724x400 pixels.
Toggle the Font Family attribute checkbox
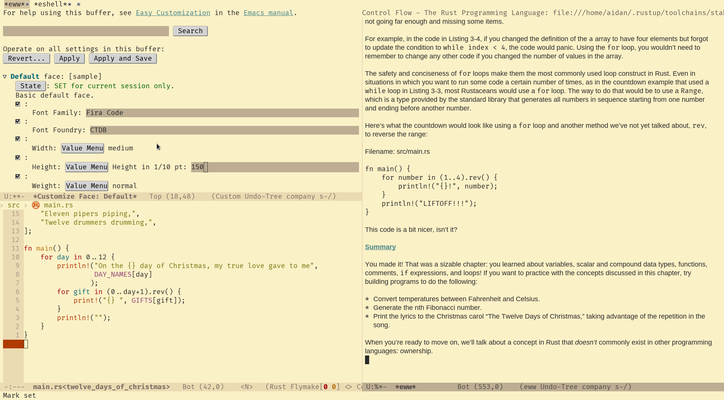tap(18, 104)
